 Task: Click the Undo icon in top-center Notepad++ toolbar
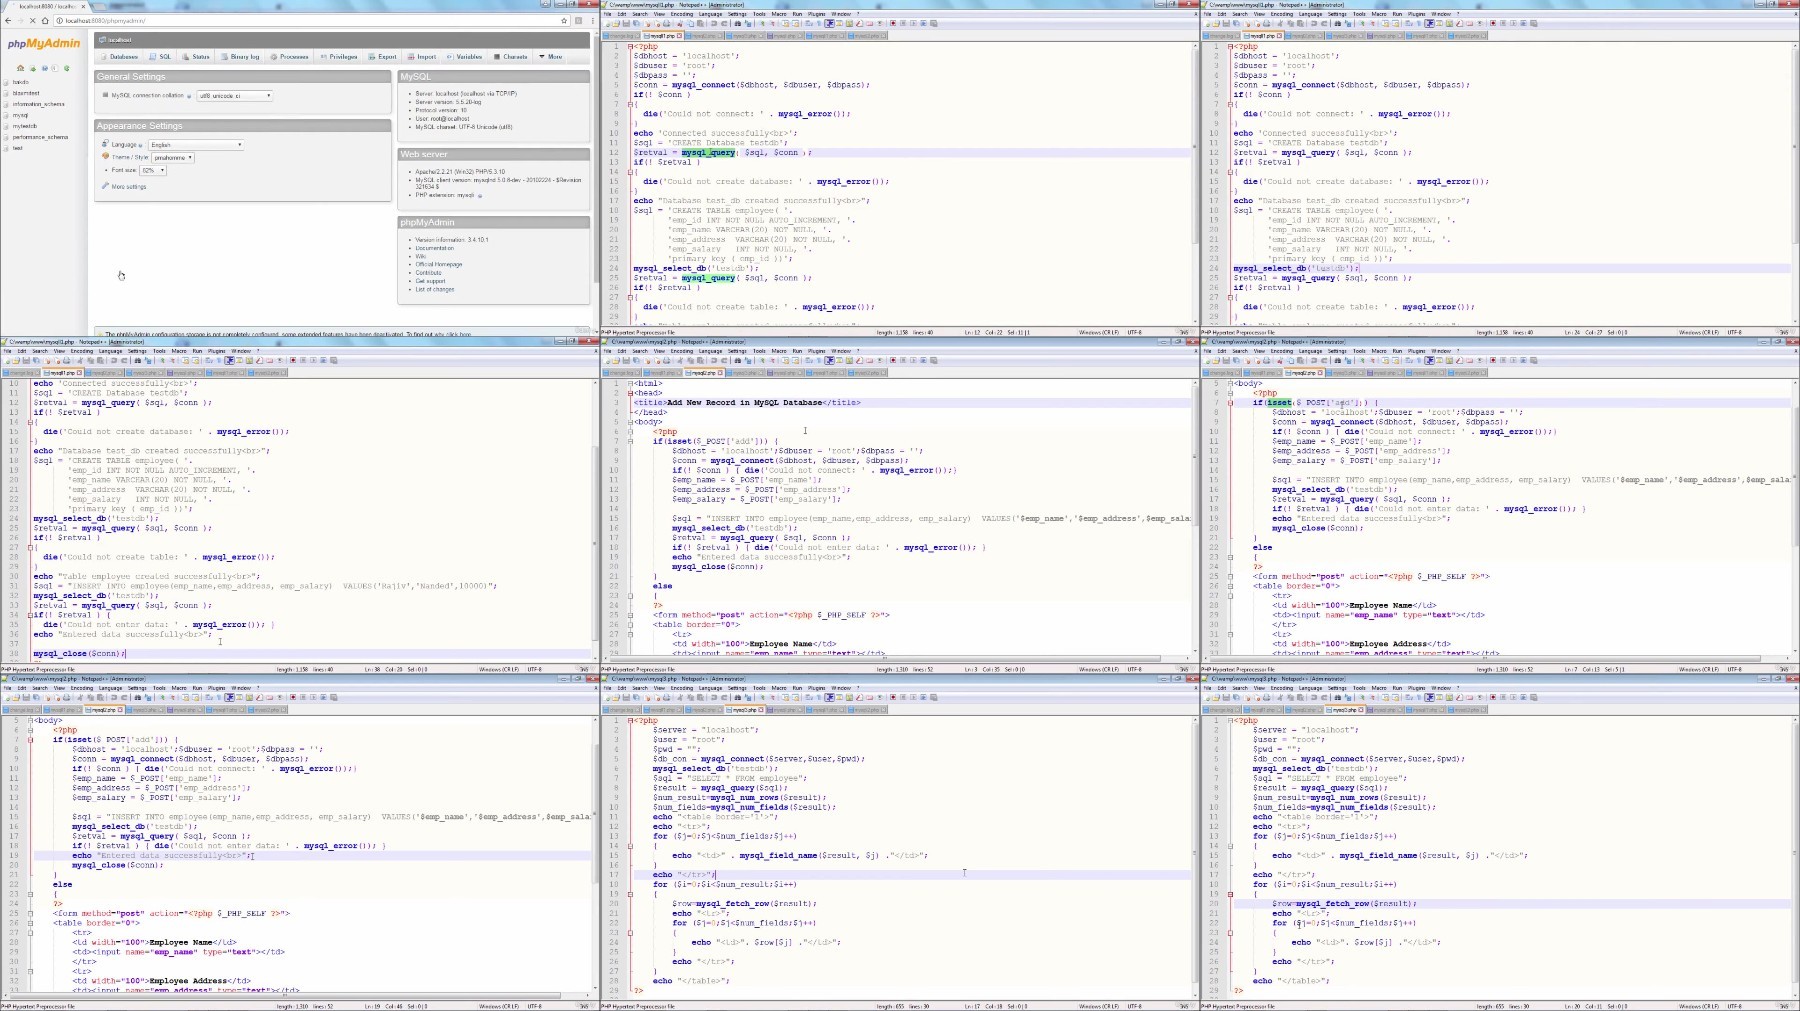[x=714, y=24]
